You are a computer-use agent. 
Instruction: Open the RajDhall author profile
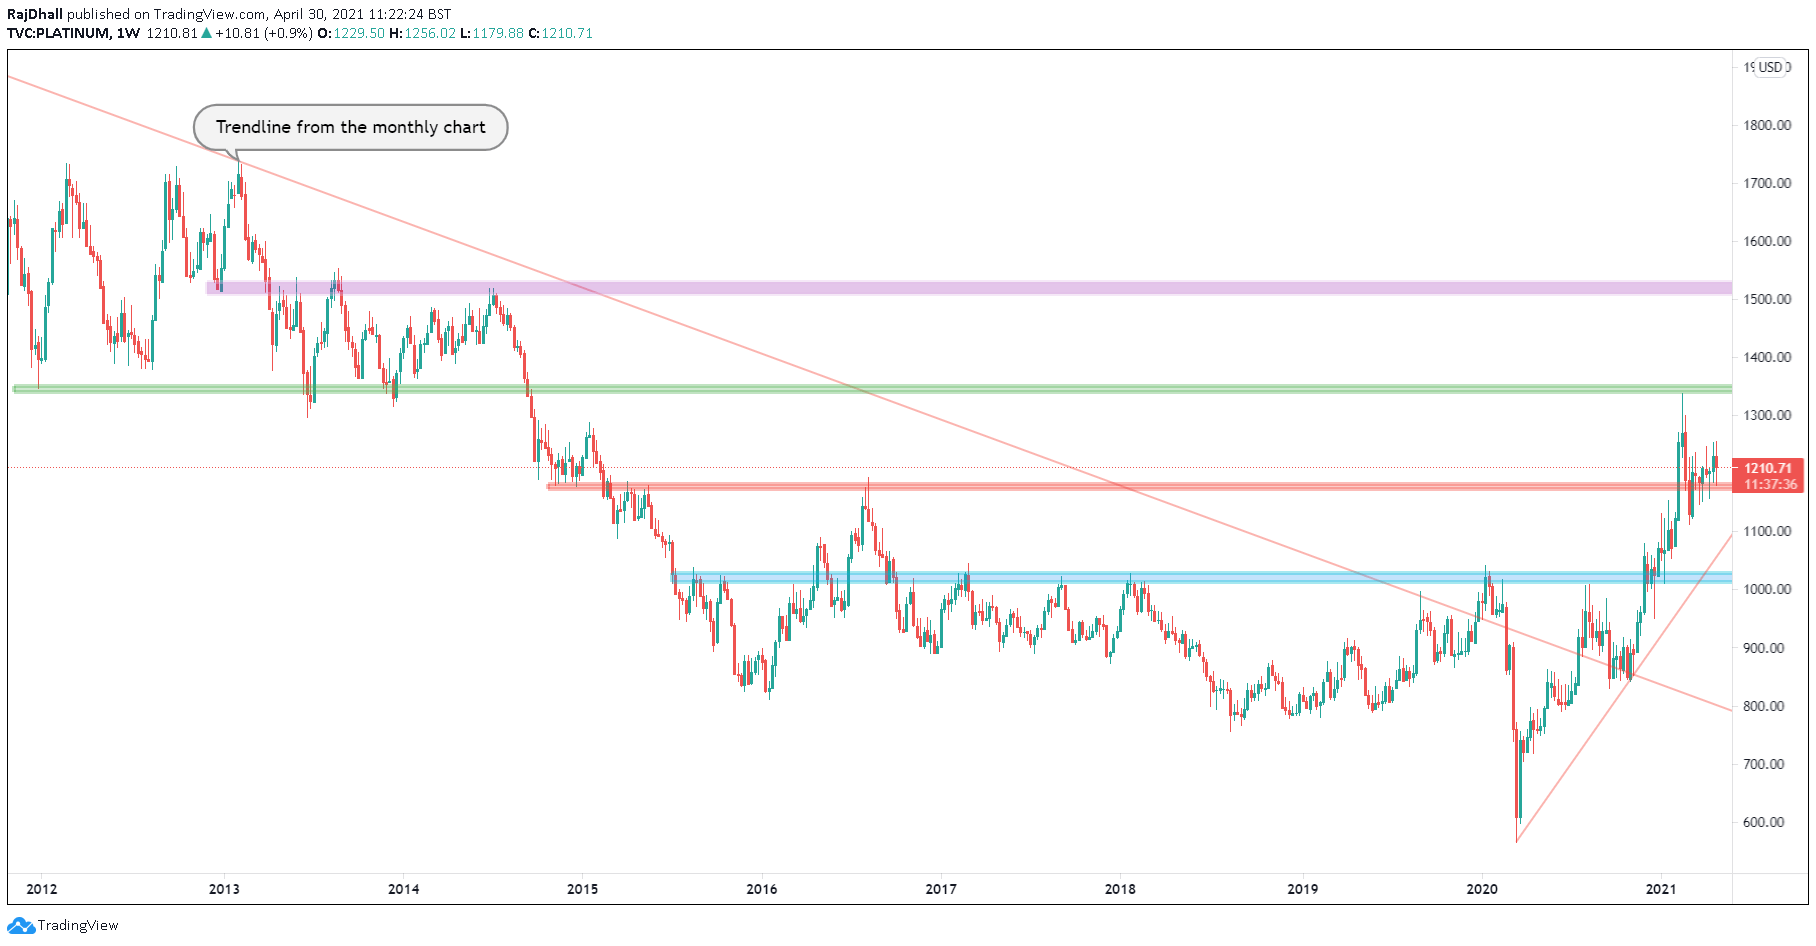[34, 14]
